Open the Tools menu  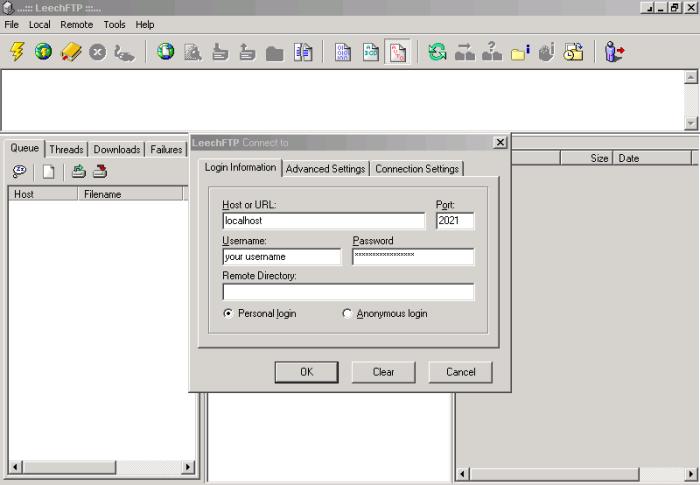(114, 24)
